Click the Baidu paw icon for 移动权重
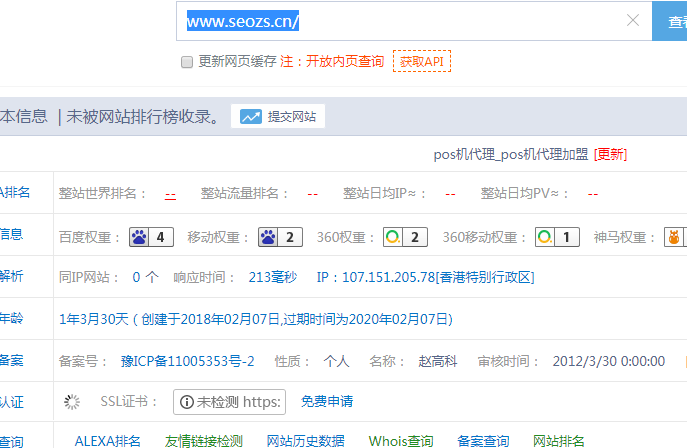 pyautogui.click(x=268, y=237)
